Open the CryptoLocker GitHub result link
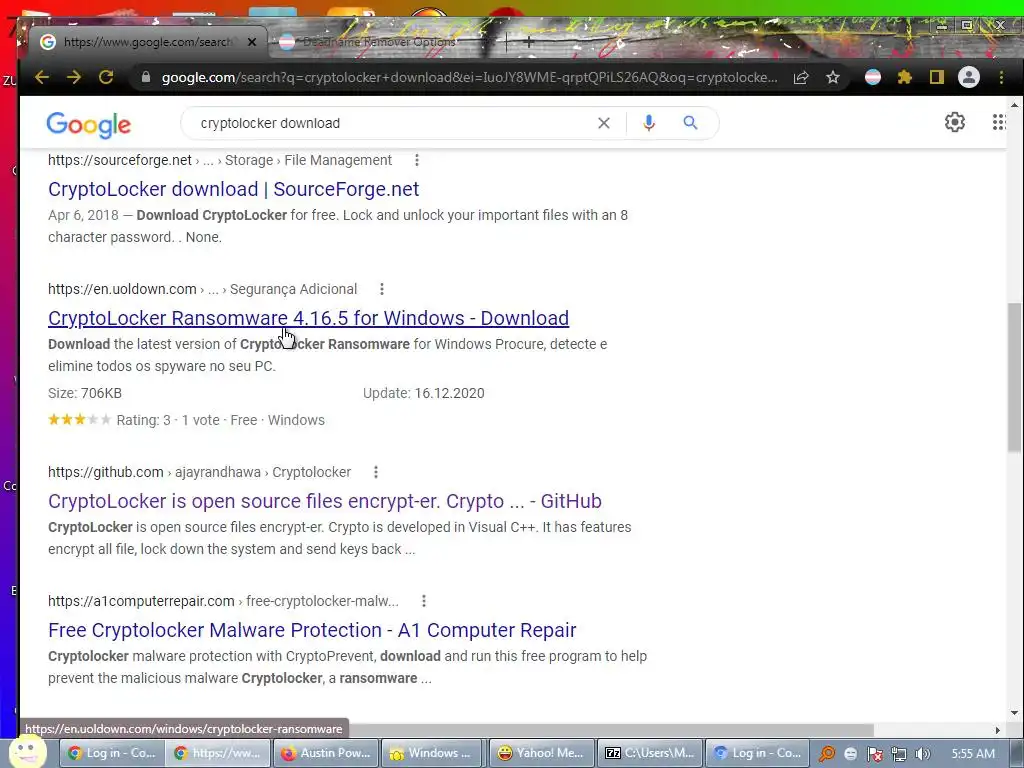 (325, 501)
